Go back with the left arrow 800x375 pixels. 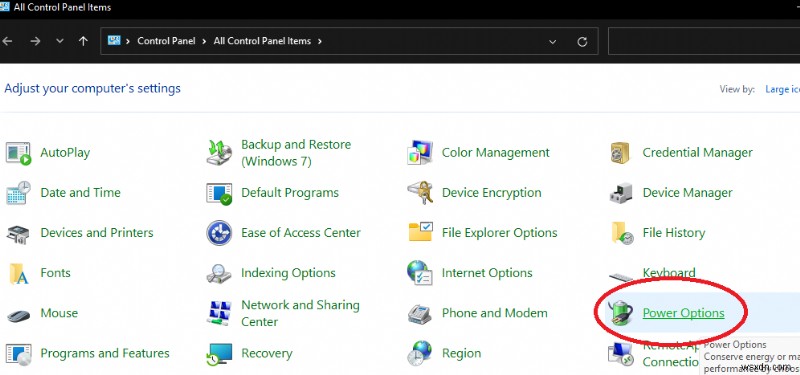(x=7, y=41)
